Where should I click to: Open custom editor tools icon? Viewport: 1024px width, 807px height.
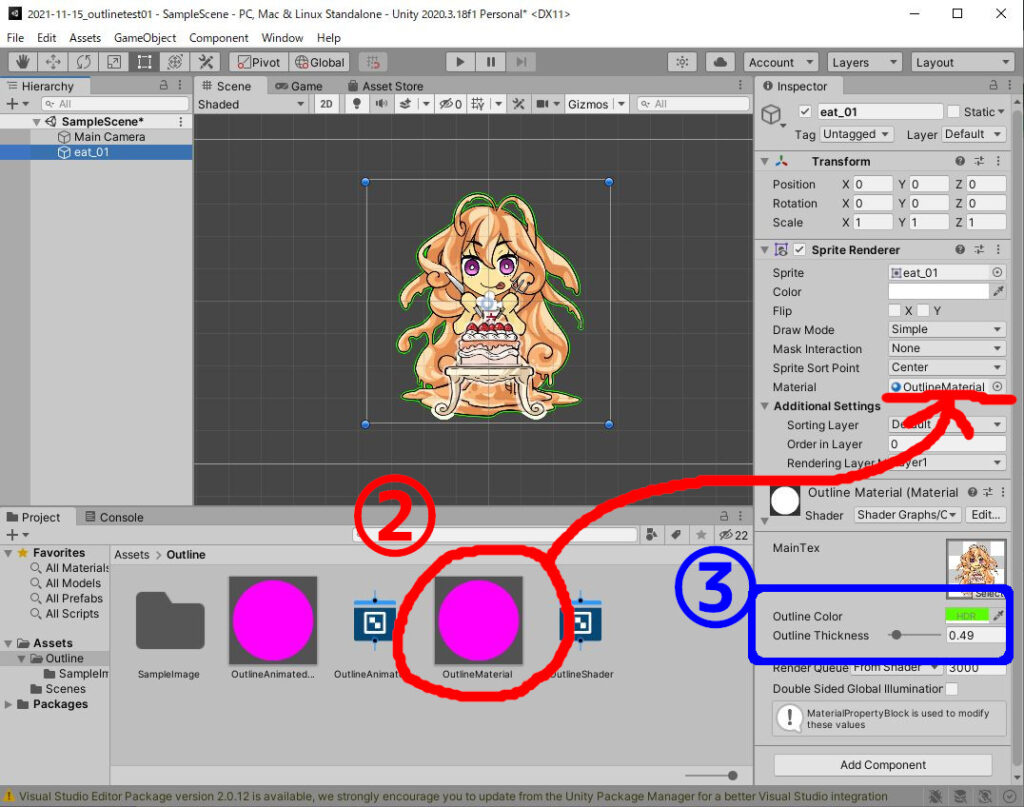206,62
